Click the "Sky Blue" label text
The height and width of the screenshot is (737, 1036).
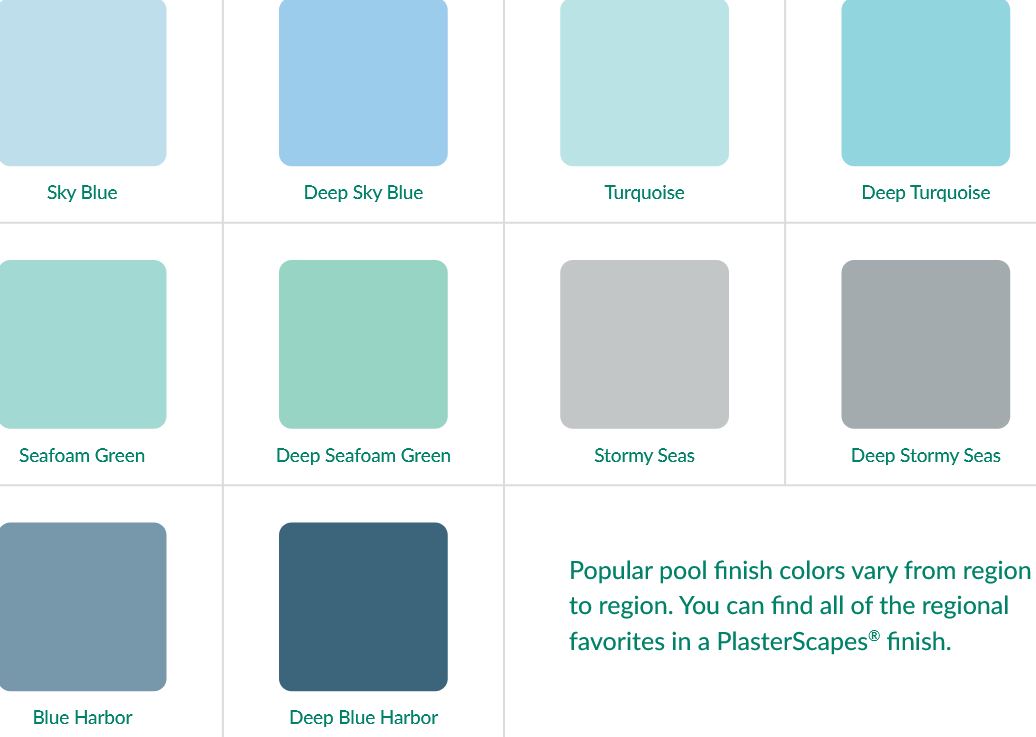click(x=82, y=193)
